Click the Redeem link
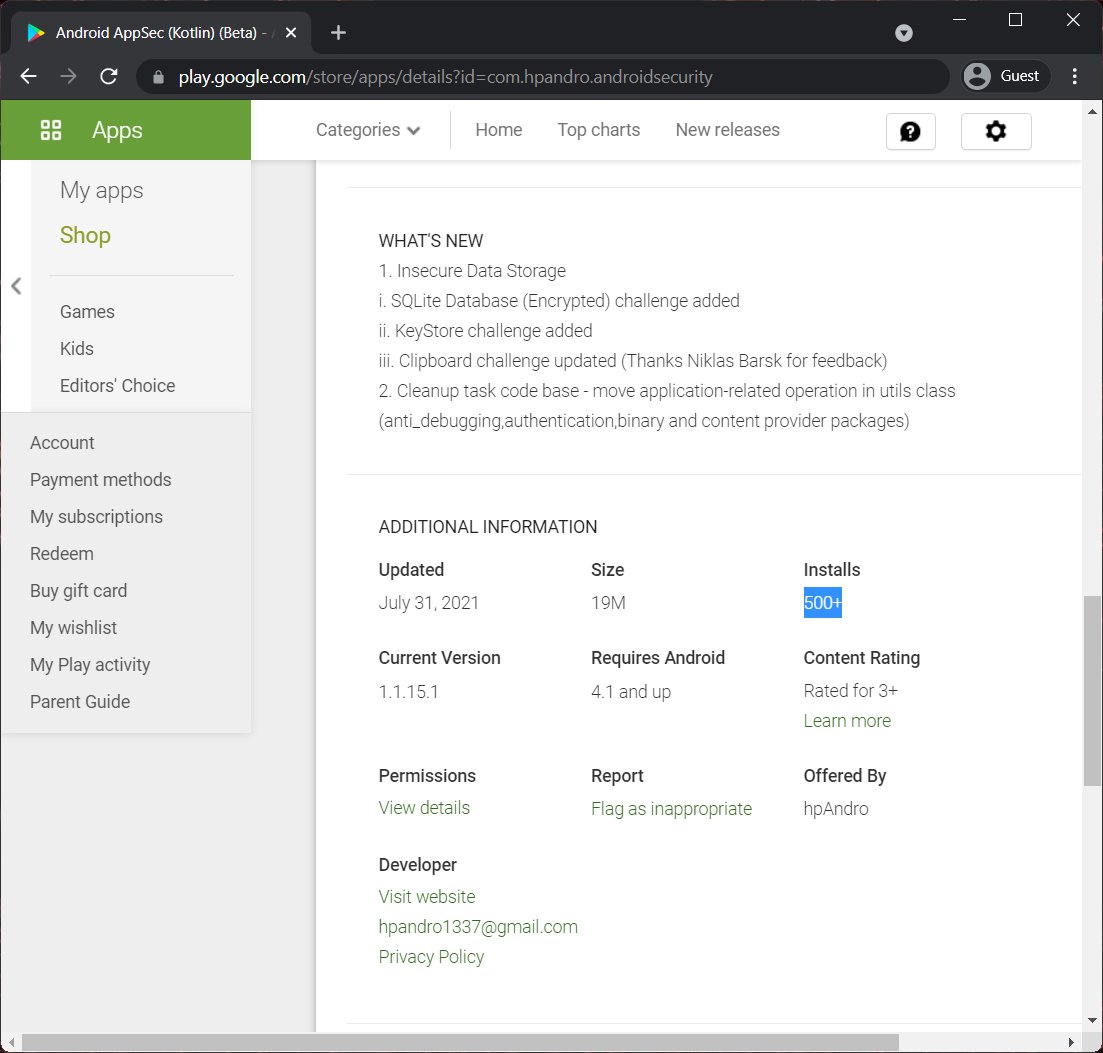 tap(61, 554)
